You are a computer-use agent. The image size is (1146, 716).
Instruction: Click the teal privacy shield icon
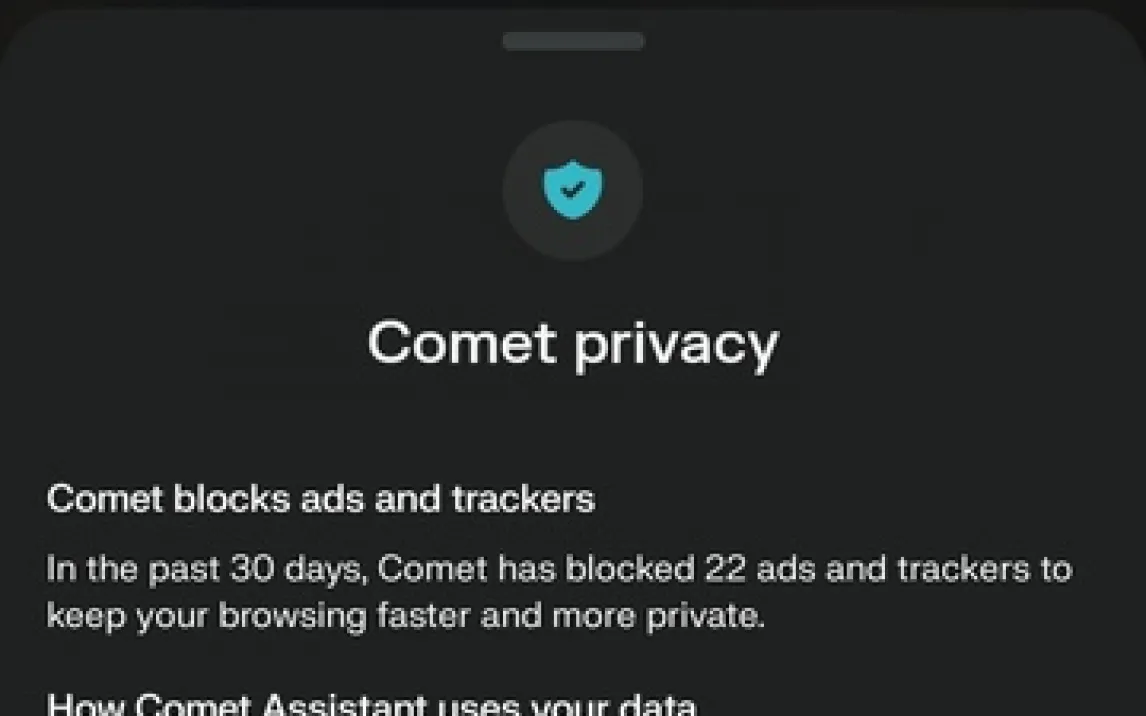point(573,190)
